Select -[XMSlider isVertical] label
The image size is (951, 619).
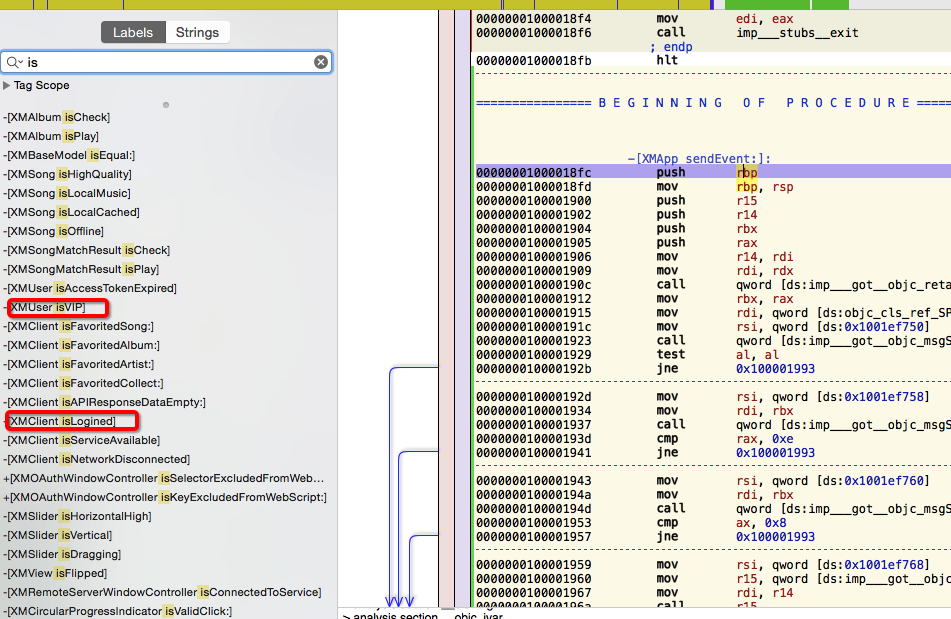[58, 535]
